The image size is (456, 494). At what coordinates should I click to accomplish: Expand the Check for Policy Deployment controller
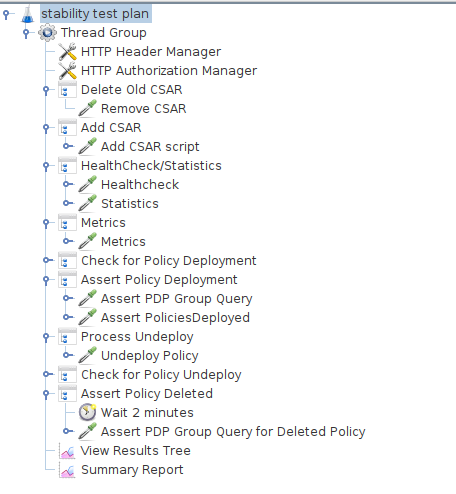47,260
